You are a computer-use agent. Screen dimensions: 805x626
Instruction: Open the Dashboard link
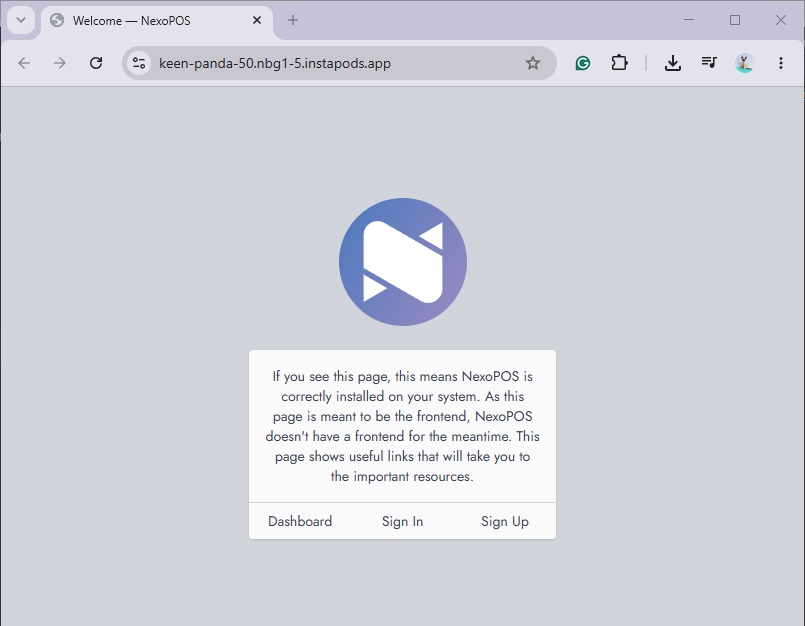[300, 521]
